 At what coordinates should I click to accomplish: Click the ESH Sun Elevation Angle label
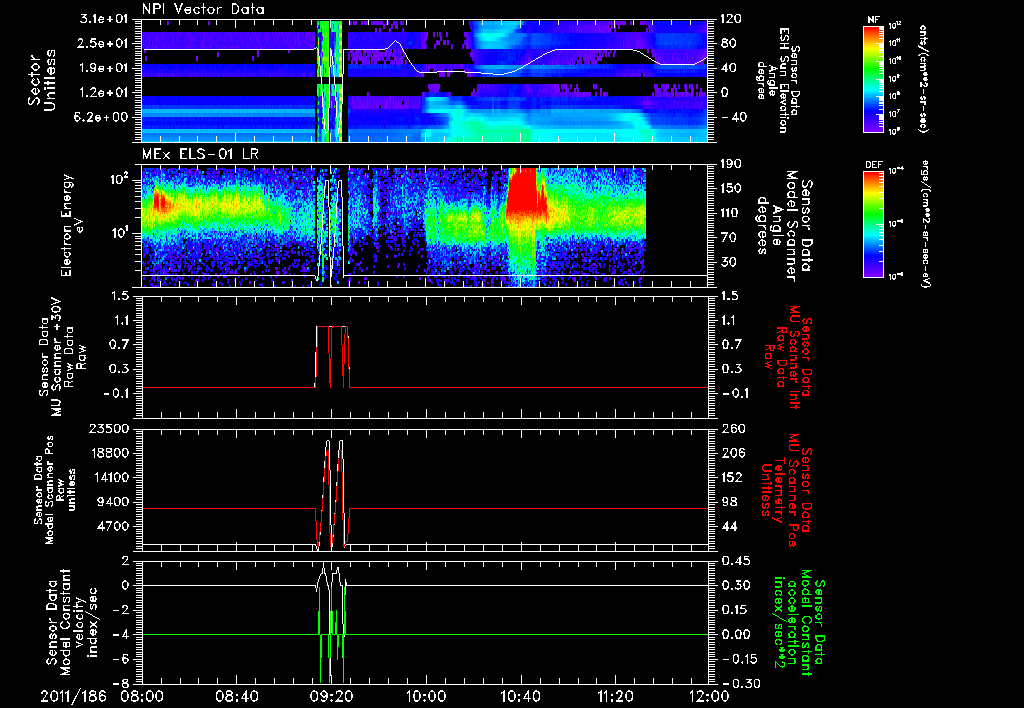tap(777, 80)
